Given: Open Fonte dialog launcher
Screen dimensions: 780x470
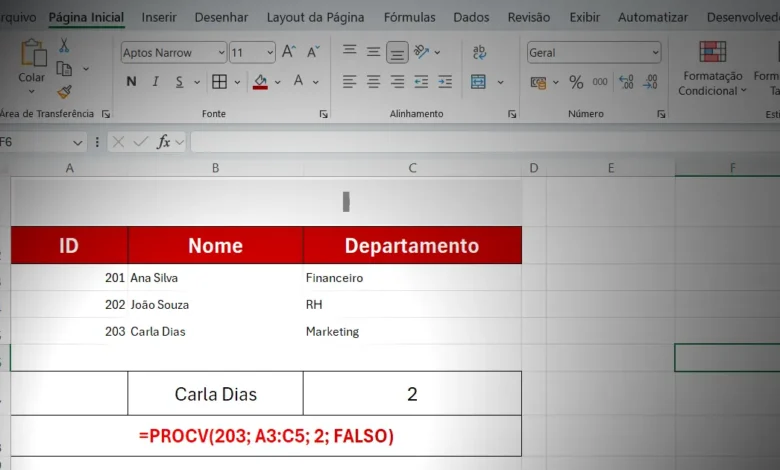Looking at the screenshot, I should 324,114.
